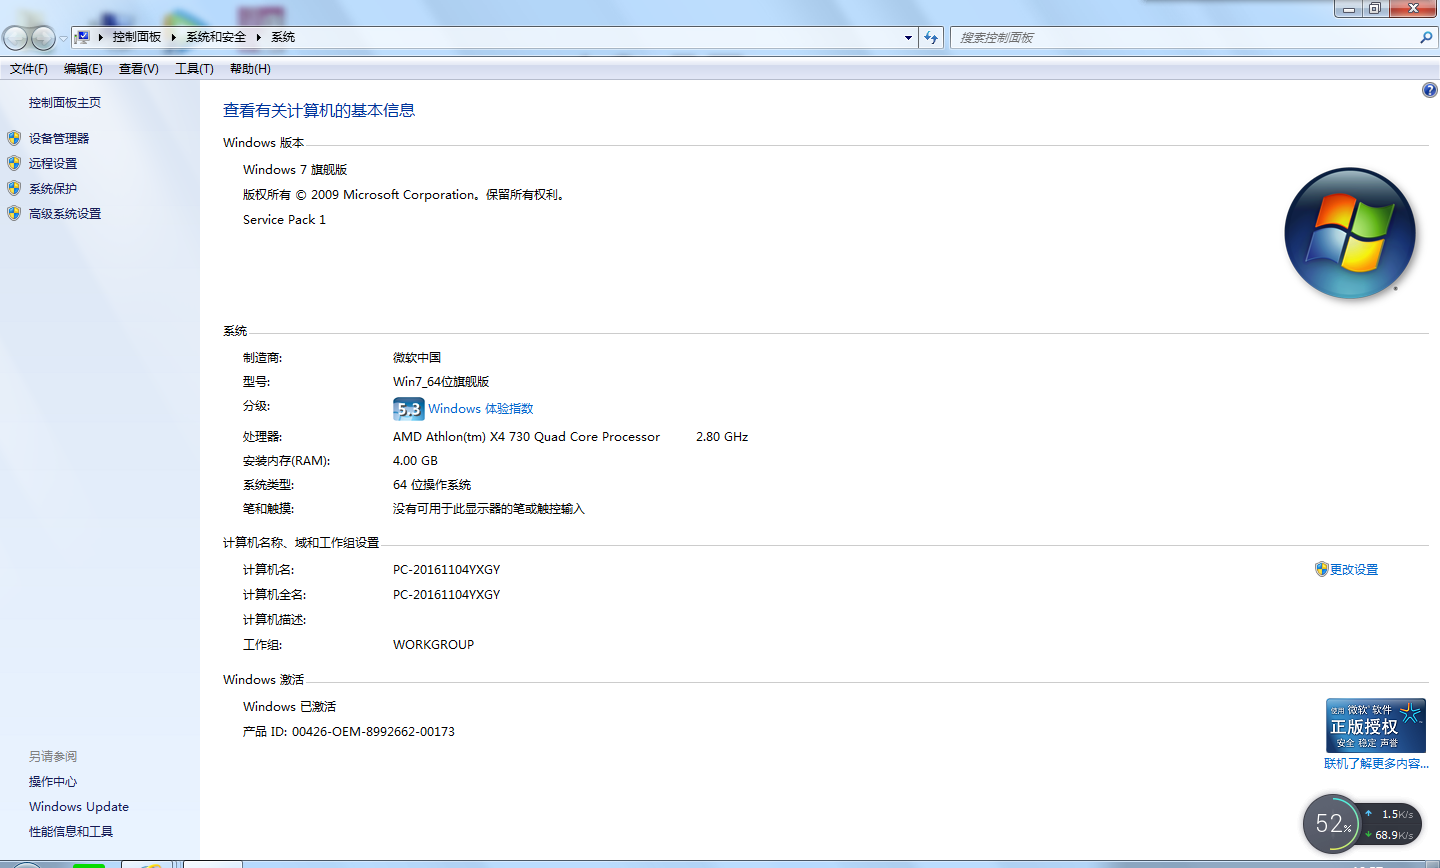Viewport: 1440px width, 868px height.
Task: Click the 2.80 GHz processor speed value
Action: tap(722, 437)
